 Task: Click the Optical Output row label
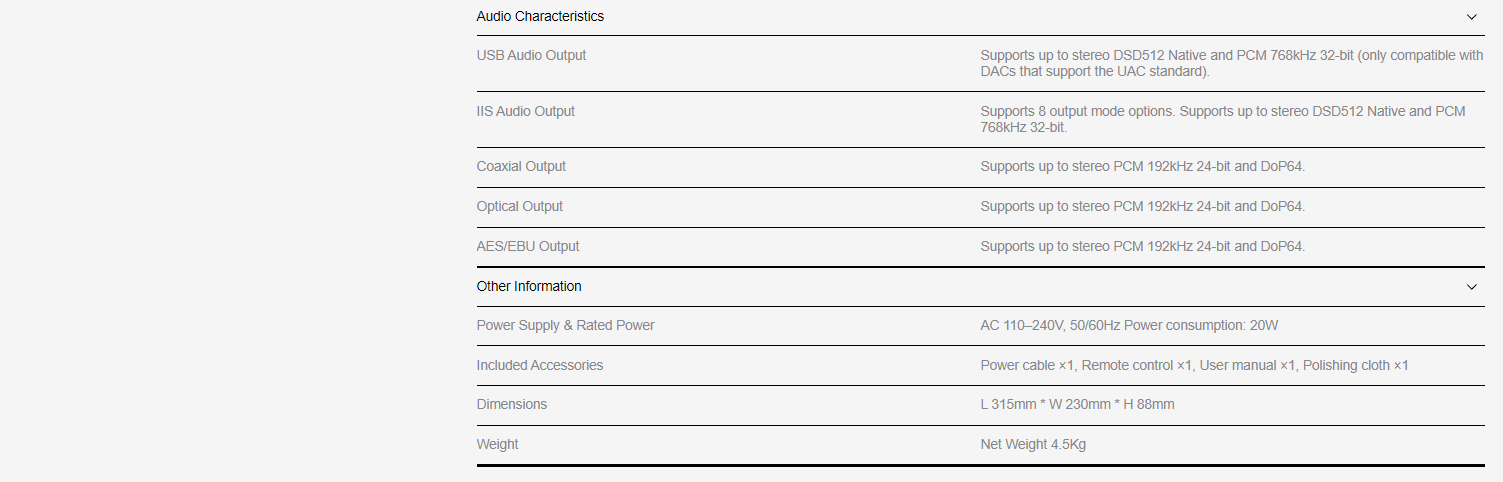[519, 206]
